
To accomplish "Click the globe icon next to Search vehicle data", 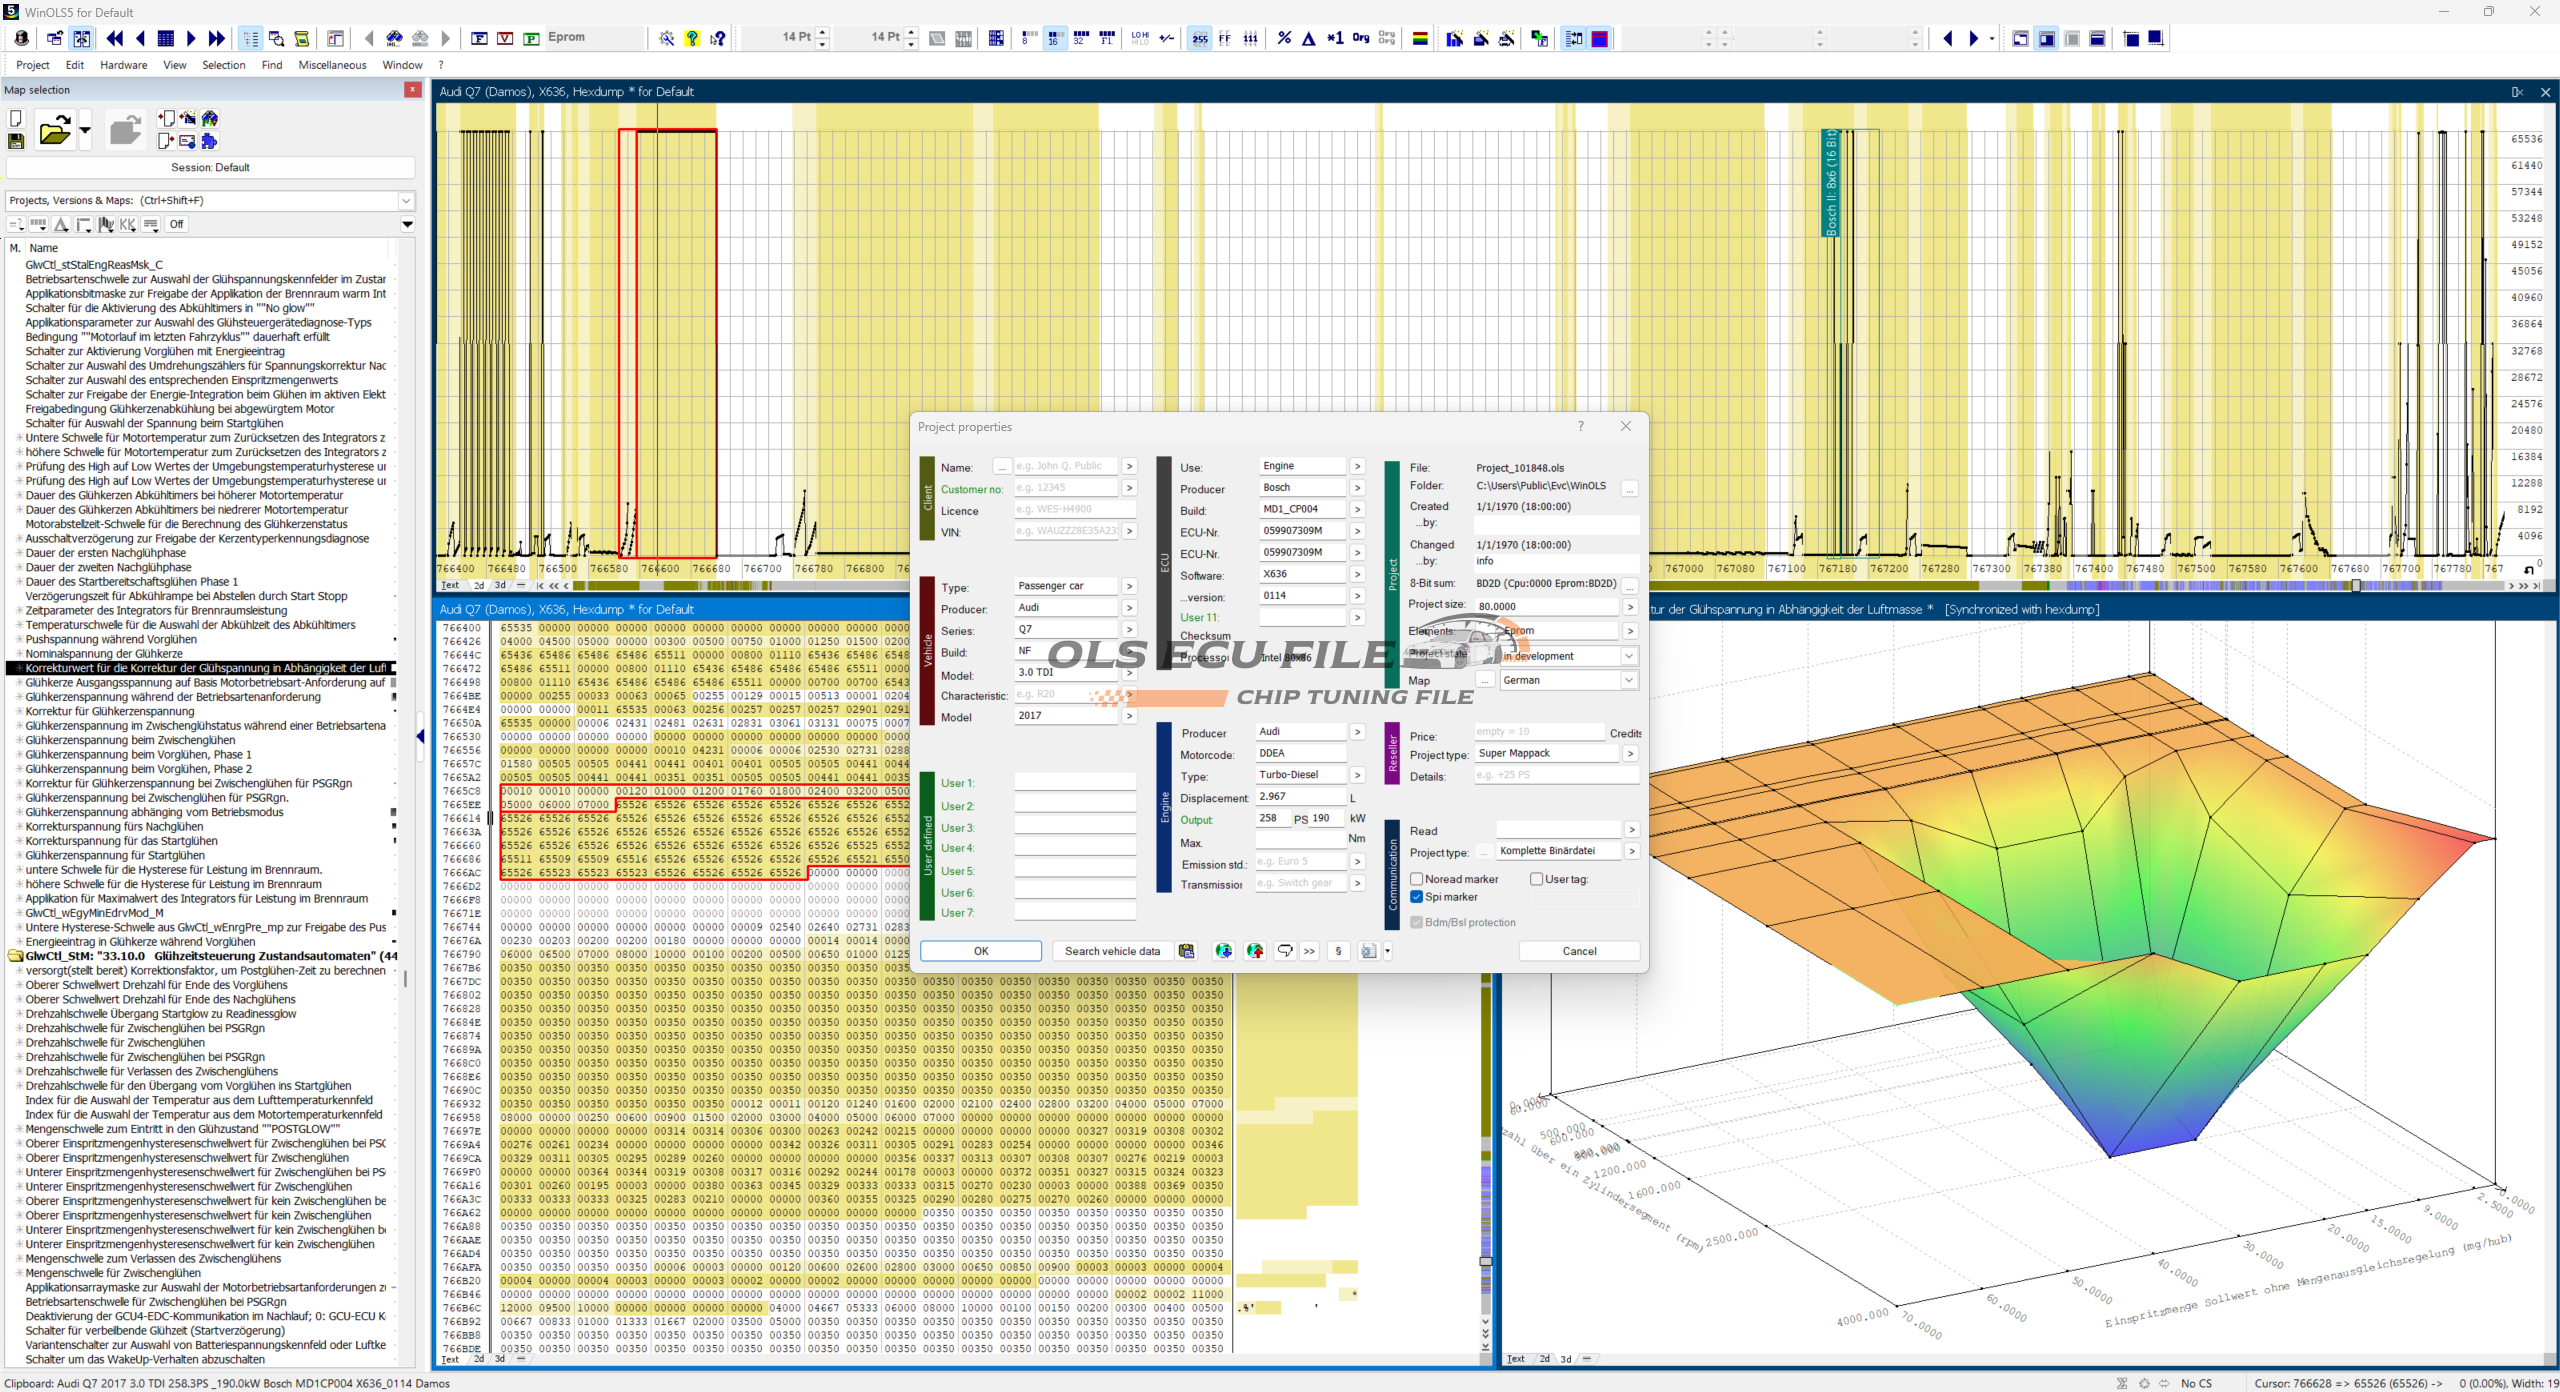I will [1223, 951].
